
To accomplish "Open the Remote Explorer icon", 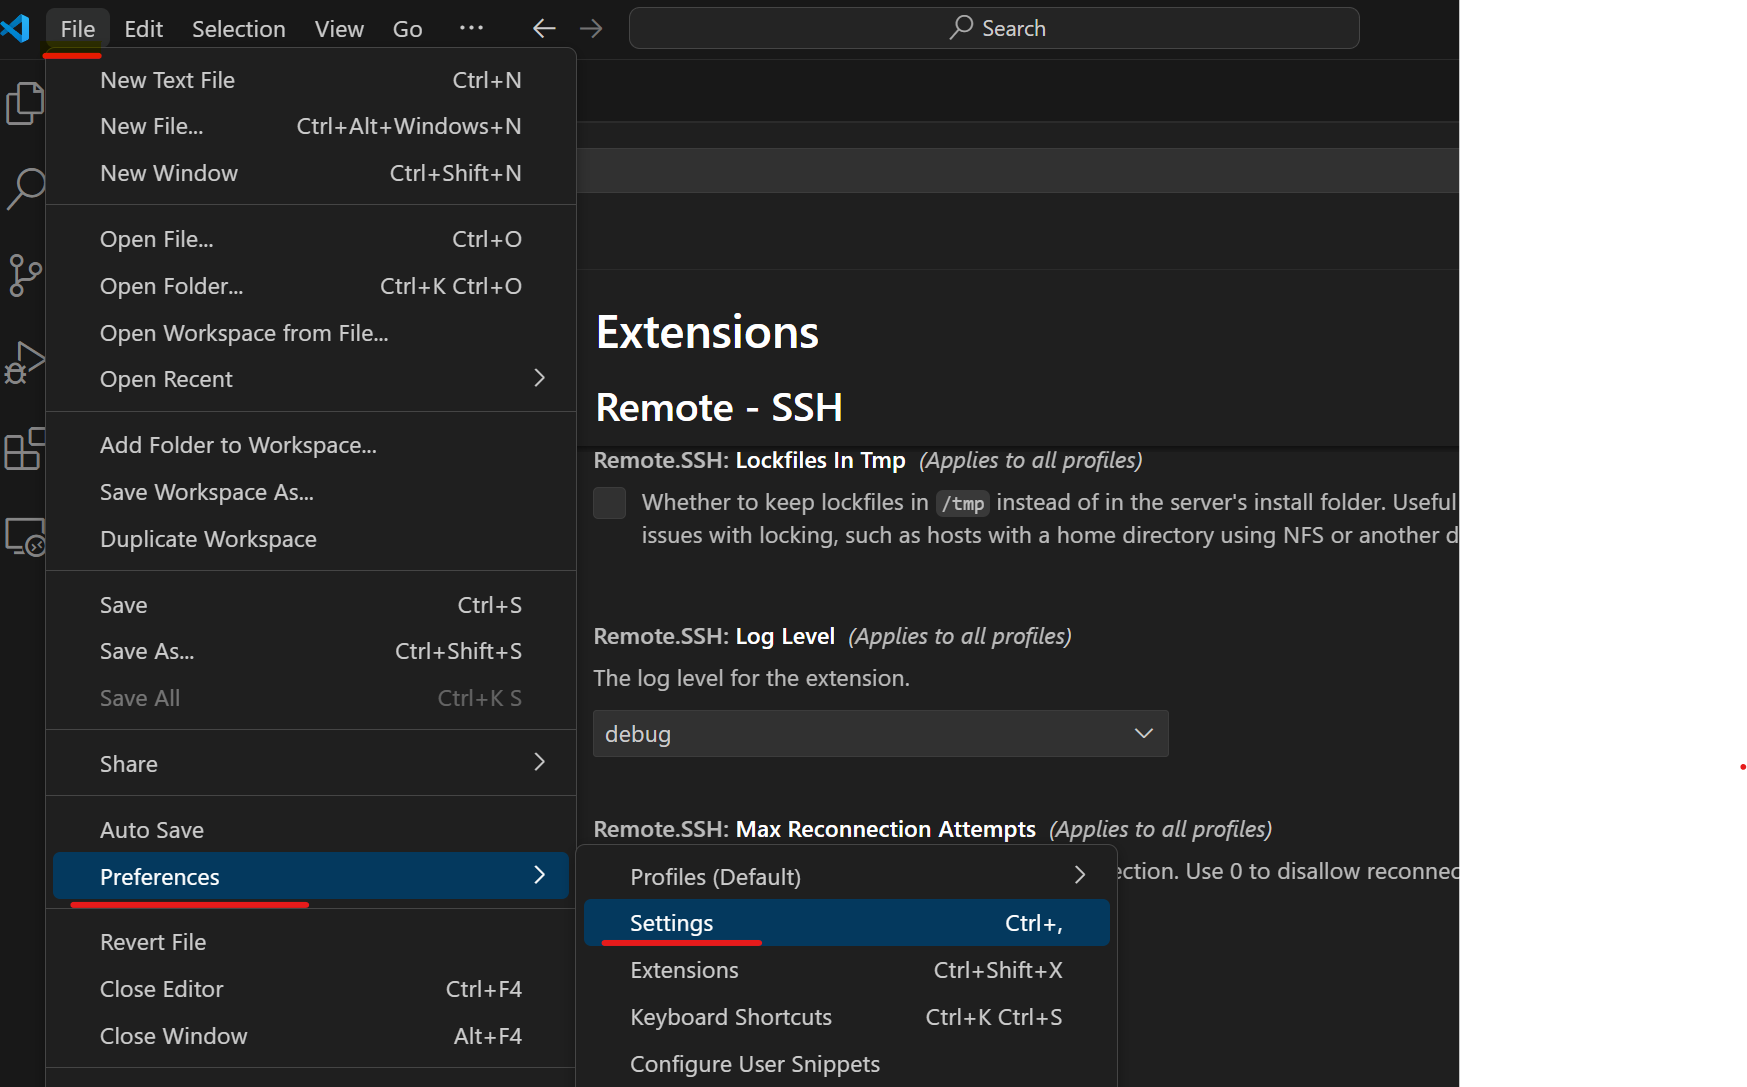I will coord(25,537).
